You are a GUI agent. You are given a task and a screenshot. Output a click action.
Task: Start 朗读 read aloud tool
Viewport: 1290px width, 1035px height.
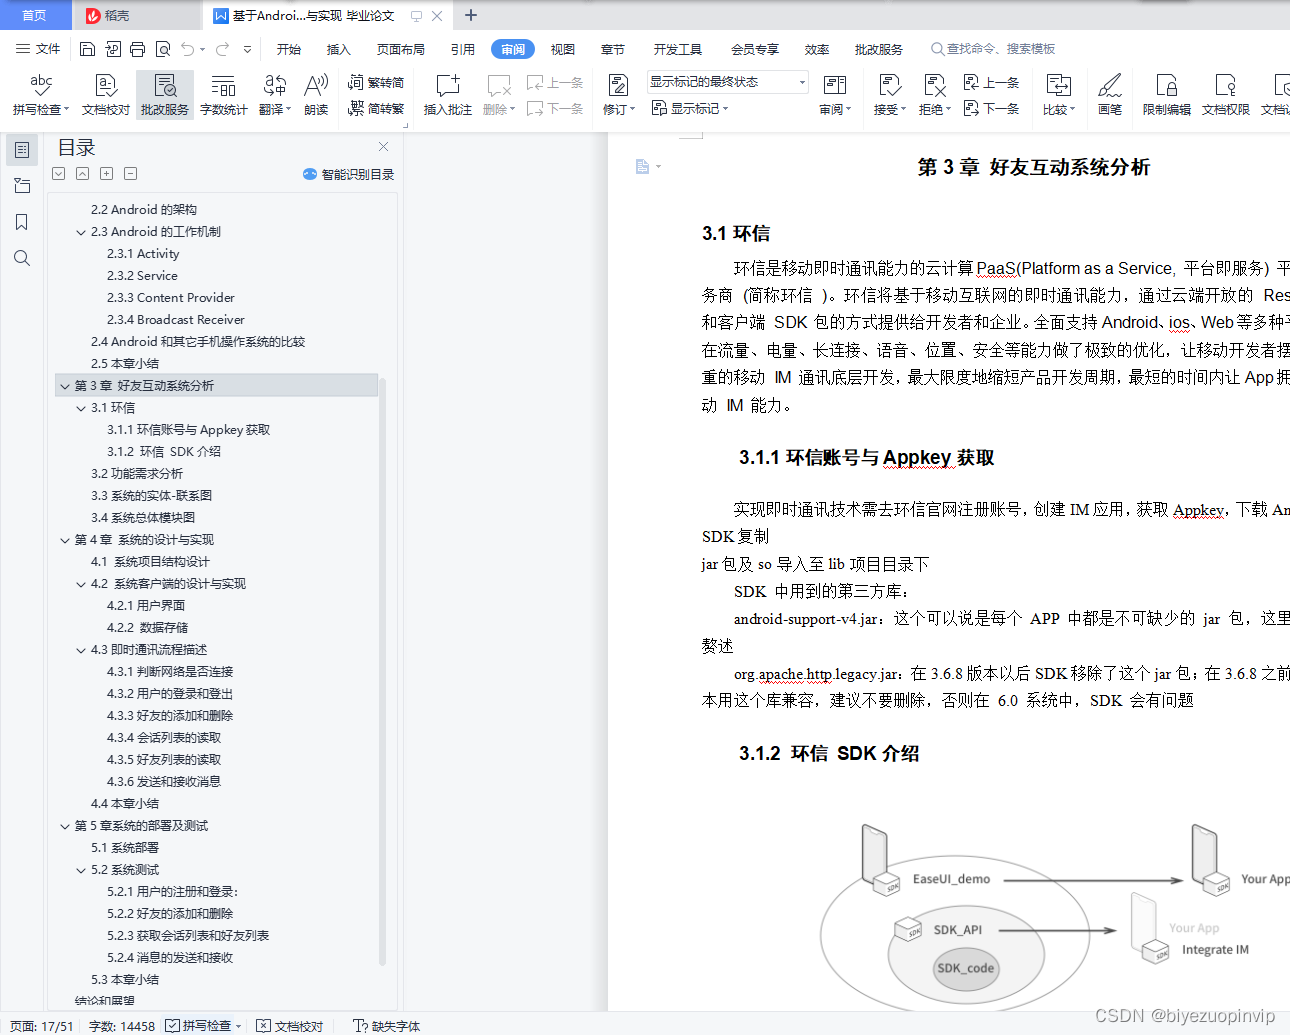(x=316, y=95)
